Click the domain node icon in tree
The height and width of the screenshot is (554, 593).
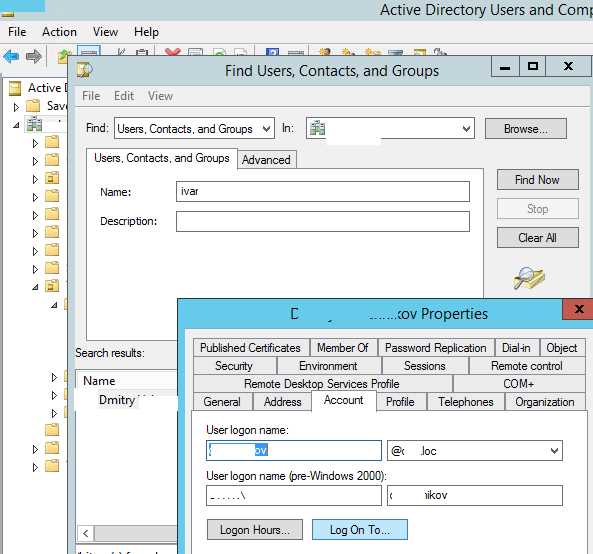34,124
